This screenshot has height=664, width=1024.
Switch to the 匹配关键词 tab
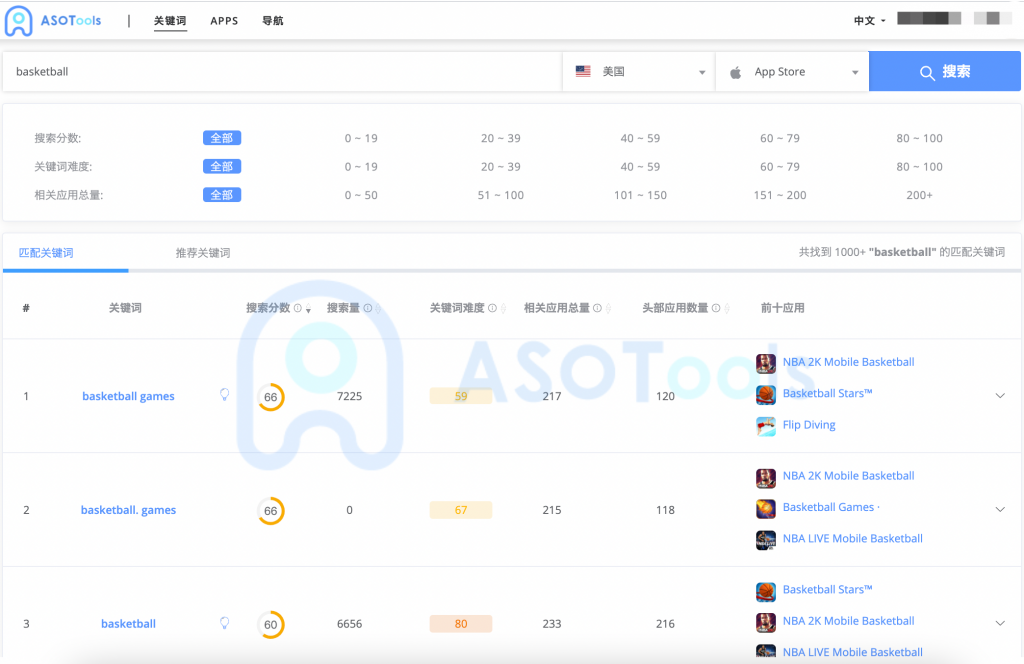[46, 253]
